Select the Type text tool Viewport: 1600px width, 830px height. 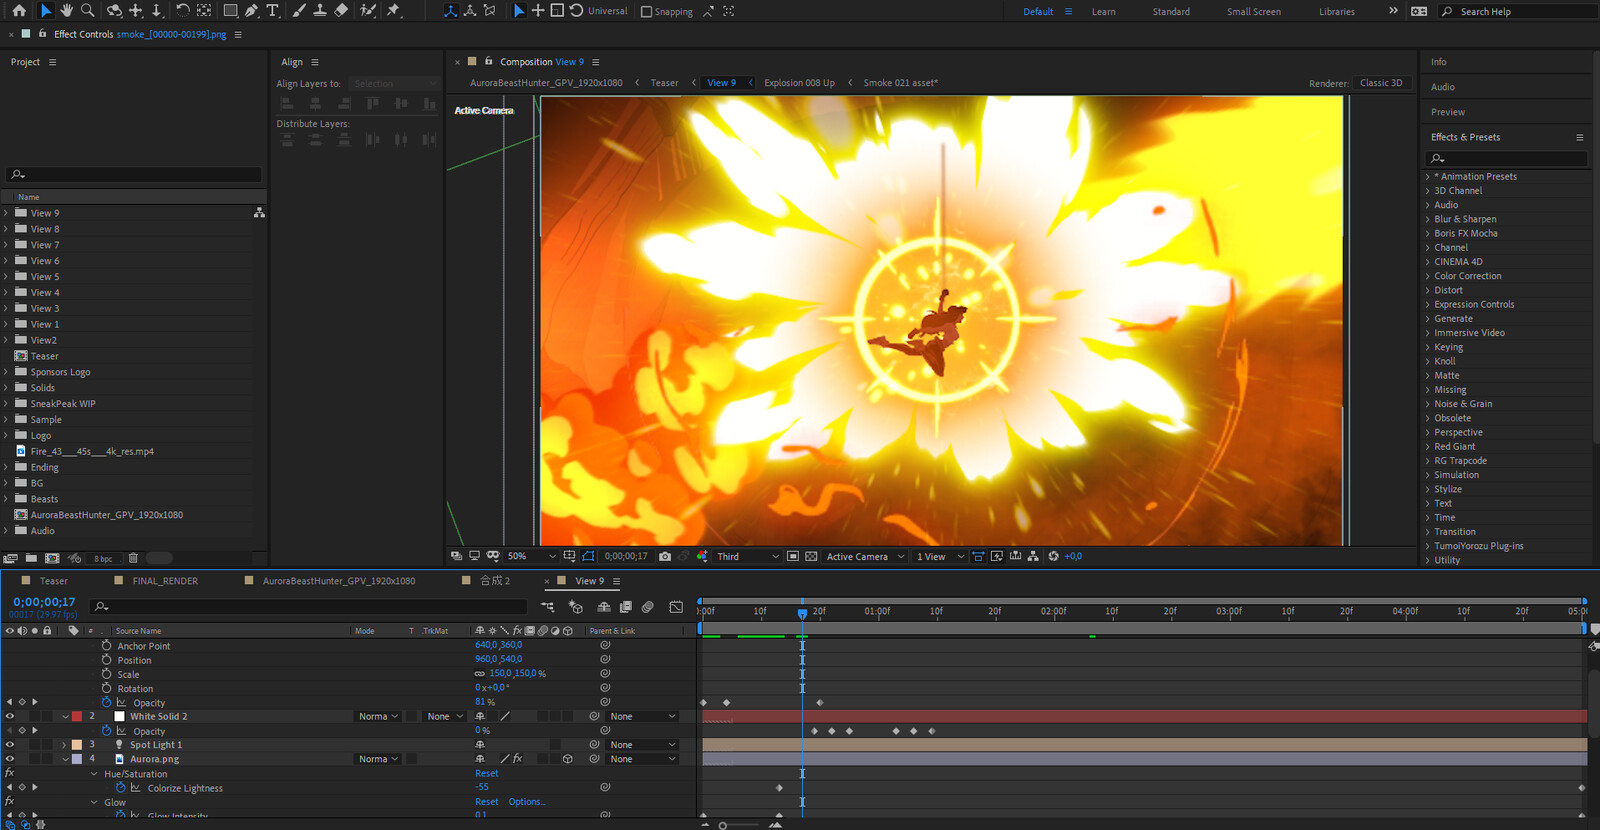pos(272,11)
